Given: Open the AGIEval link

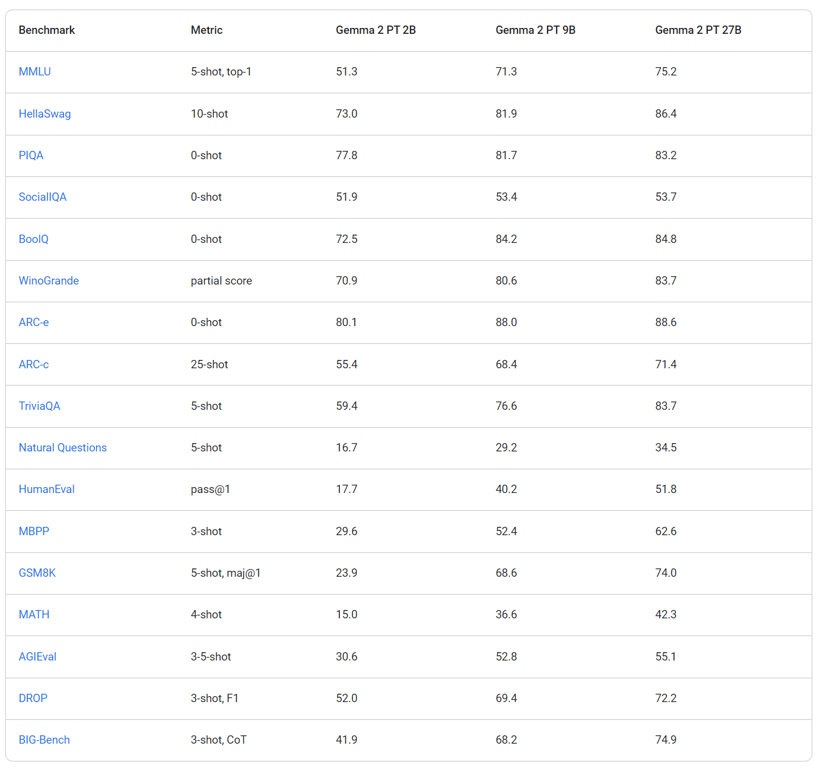Looking at the screenshot, I should [x=38, y=657].
